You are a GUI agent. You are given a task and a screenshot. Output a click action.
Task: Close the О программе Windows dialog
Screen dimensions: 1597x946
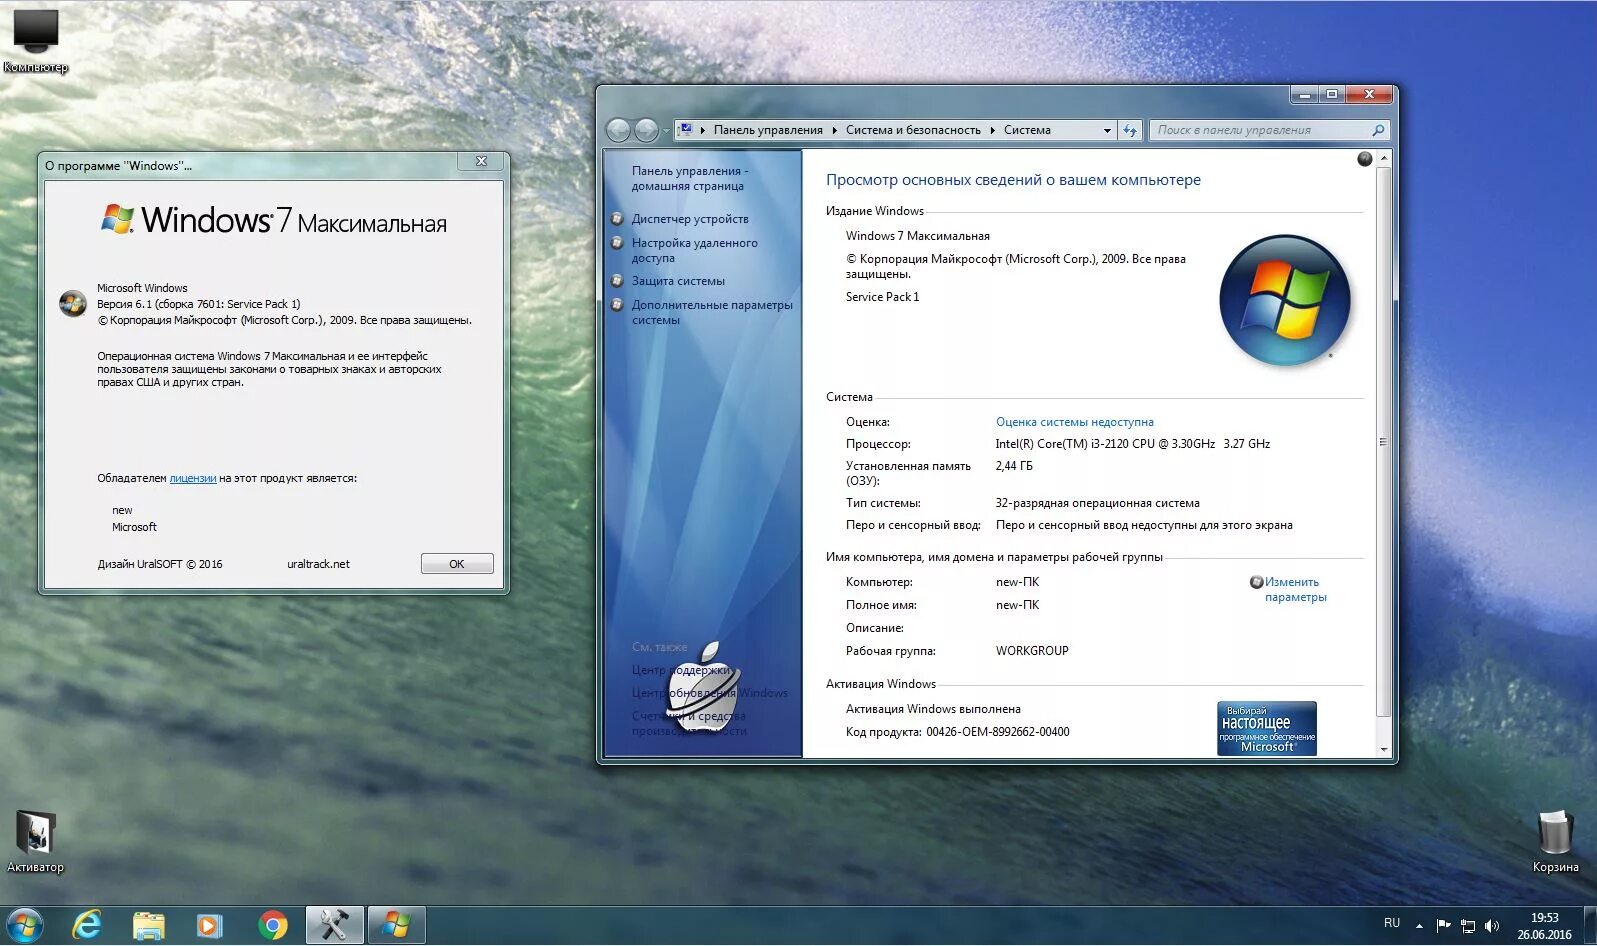(481, 161)
